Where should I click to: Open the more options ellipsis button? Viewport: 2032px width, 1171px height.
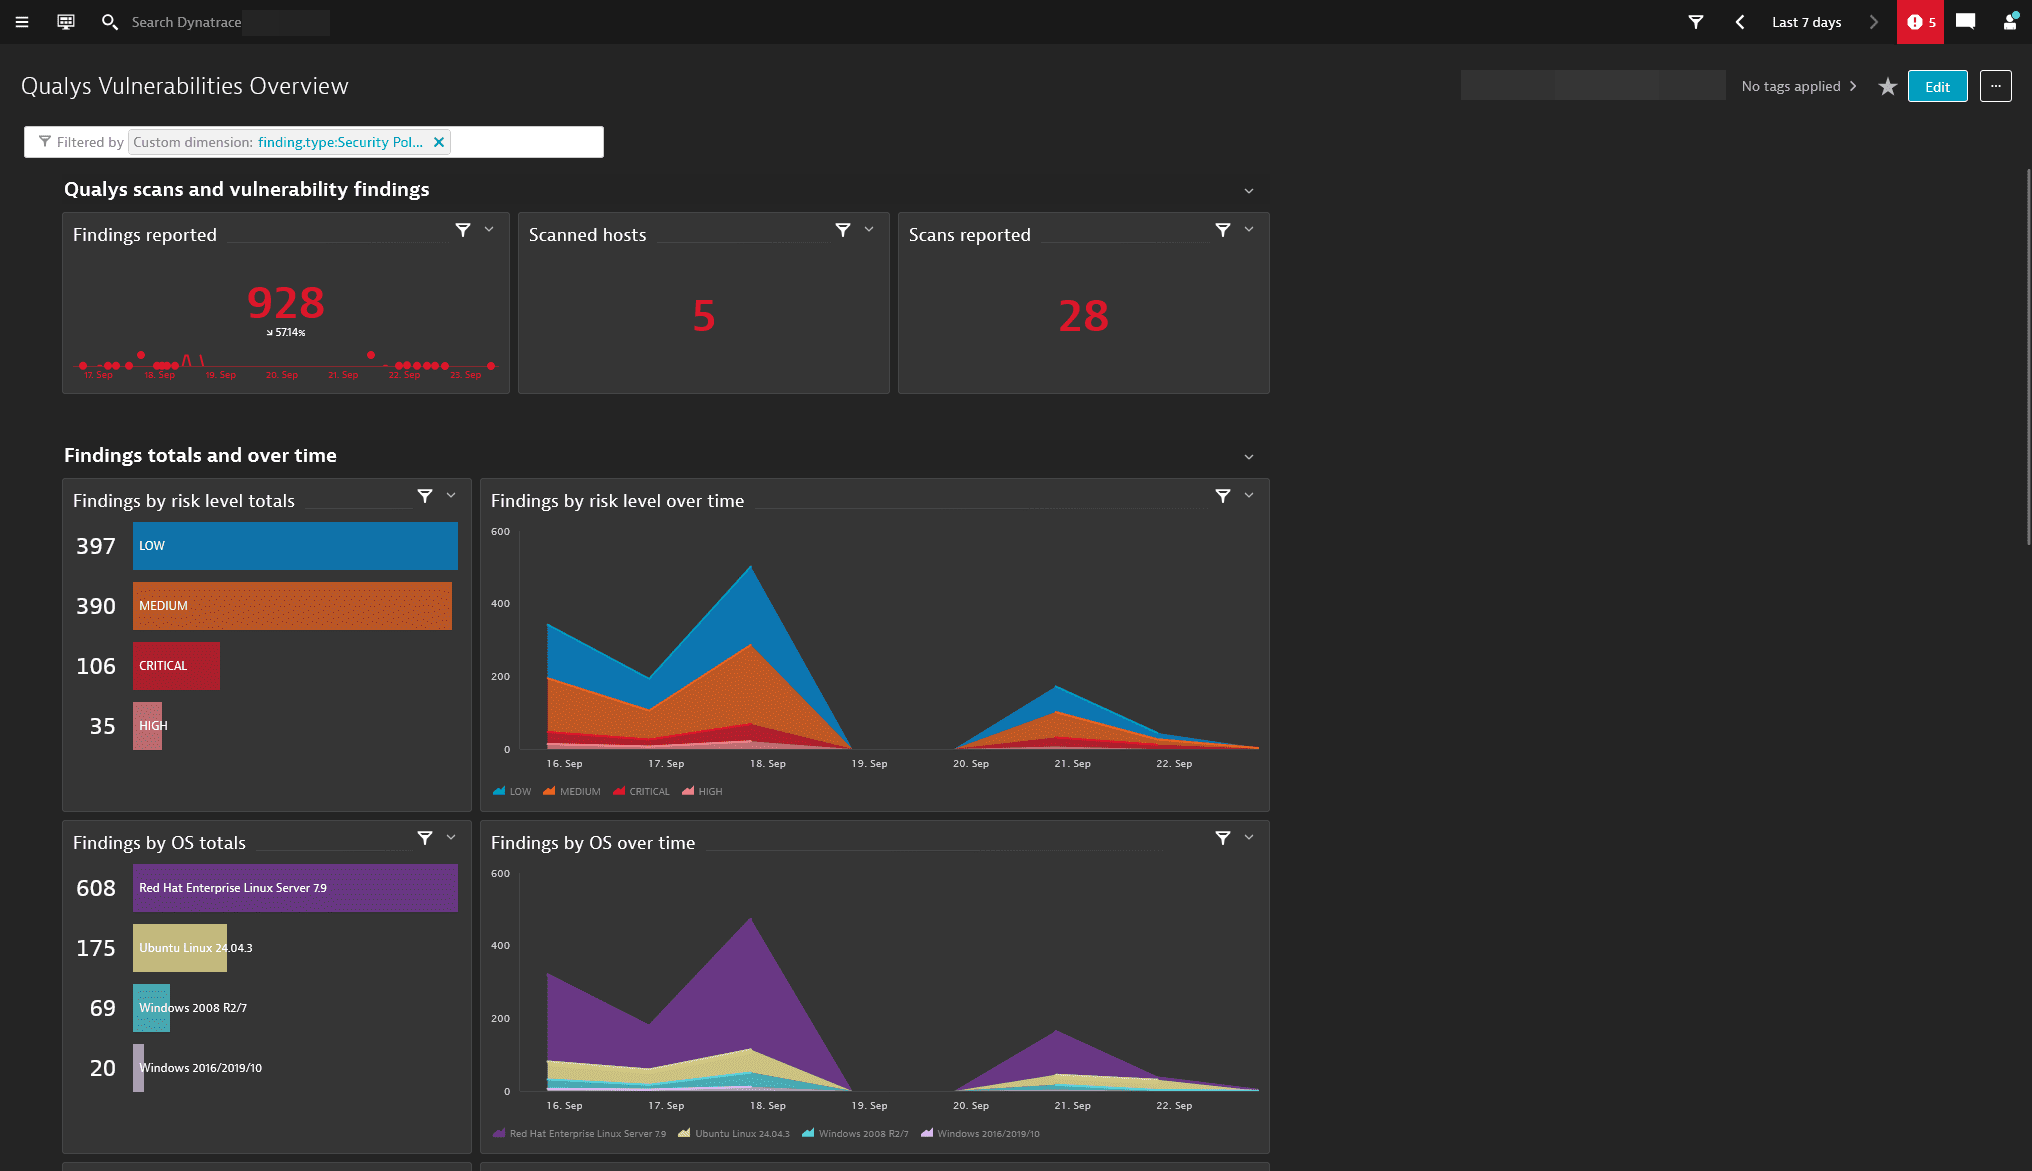1996,86
